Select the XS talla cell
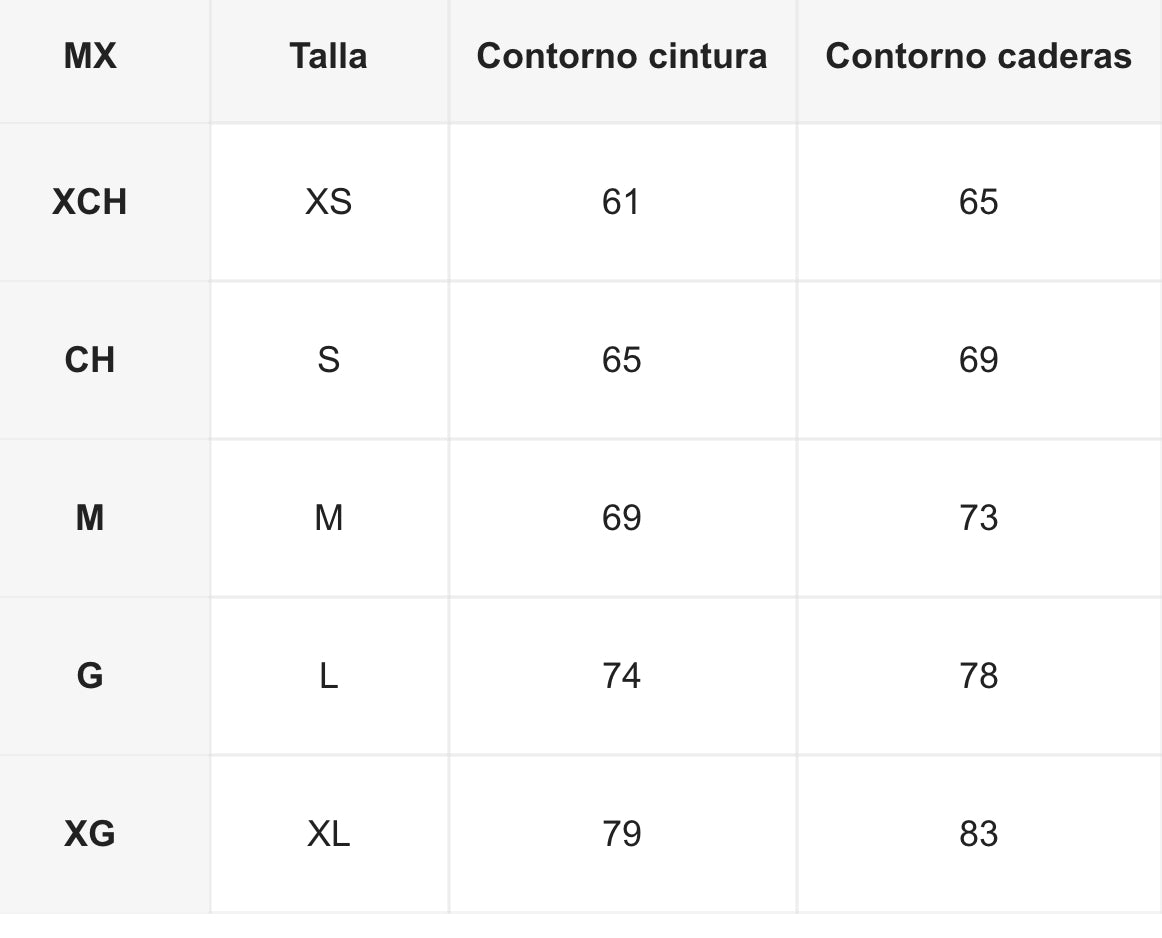The image size is (1162, 938). pyautogui.click(x=328, y=202)
